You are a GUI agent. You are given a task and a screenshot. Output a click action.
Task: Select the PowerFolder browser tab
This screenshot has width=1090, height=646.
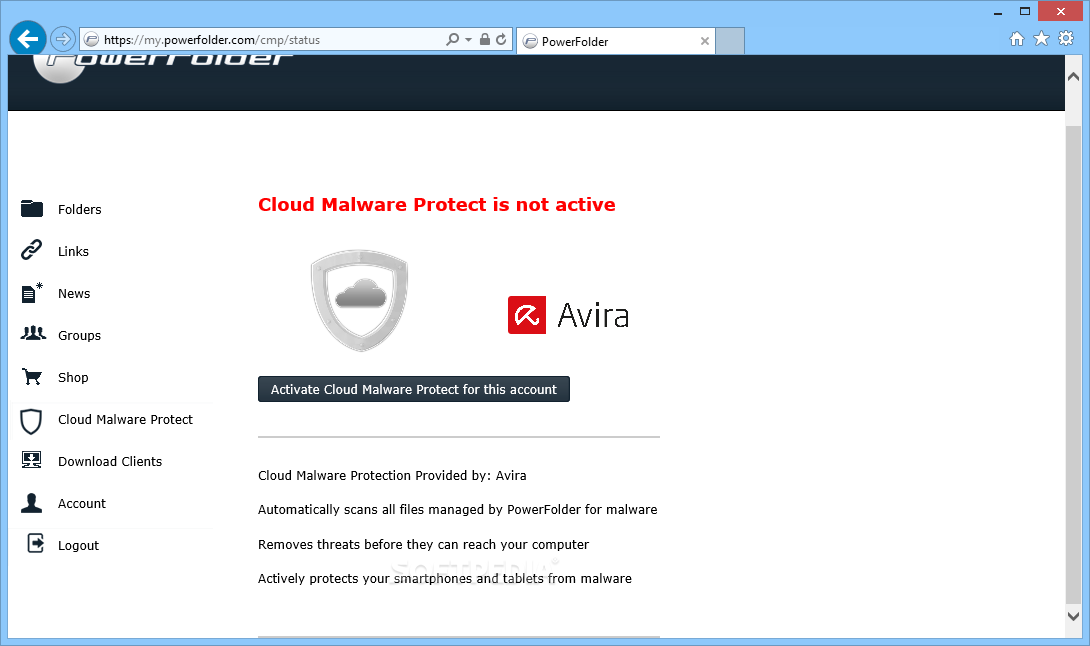click(x=615, y=41)
